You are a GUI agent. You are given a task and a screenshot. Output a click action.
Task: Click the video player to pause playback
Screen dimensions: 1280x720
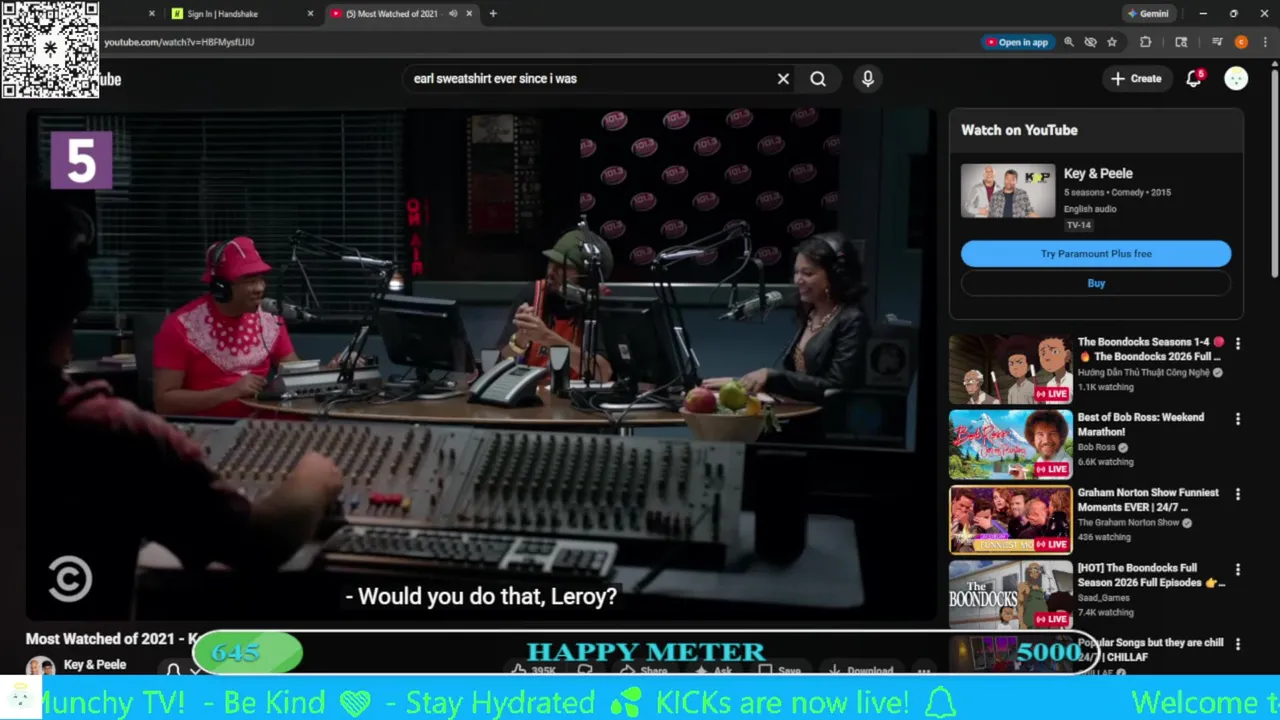pos(481,365)
